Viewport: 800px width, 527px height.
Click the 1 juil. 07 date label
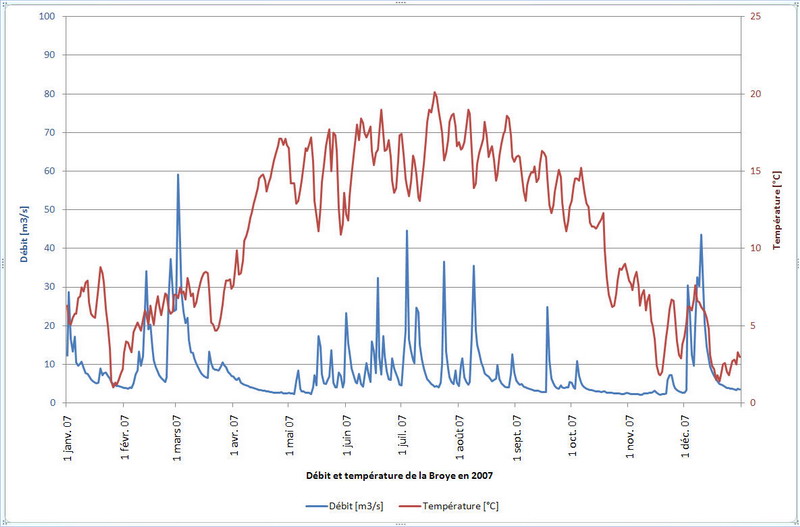pos(403,433)
